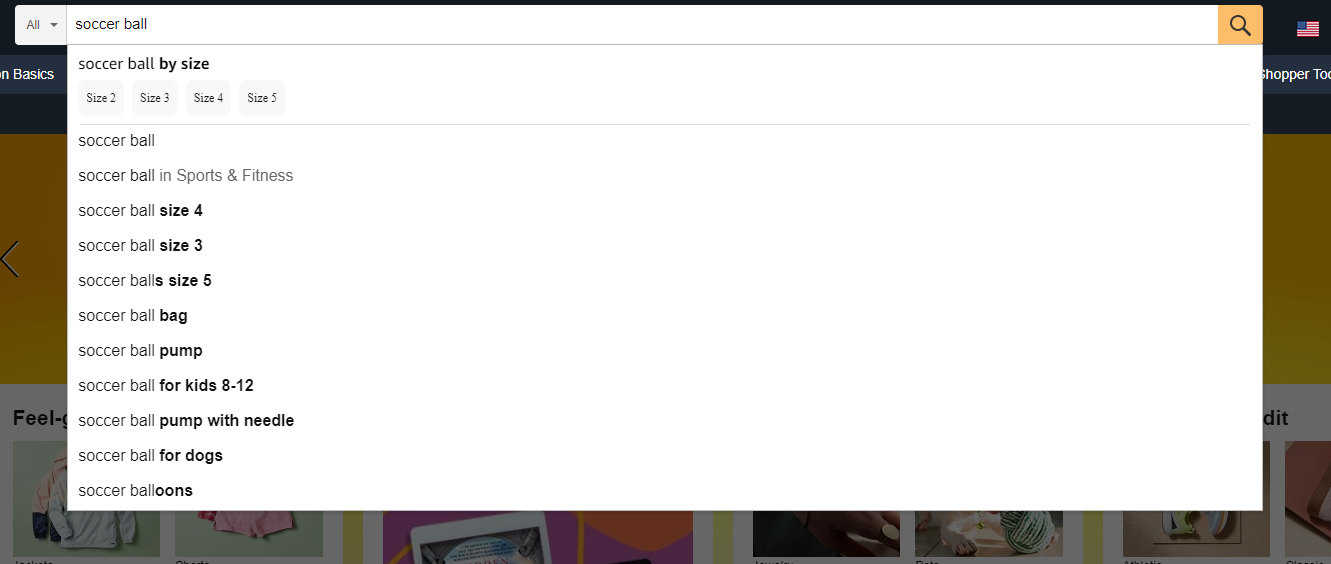
Task: Select the Size 3 chip
Action: [x=155, y=98]
